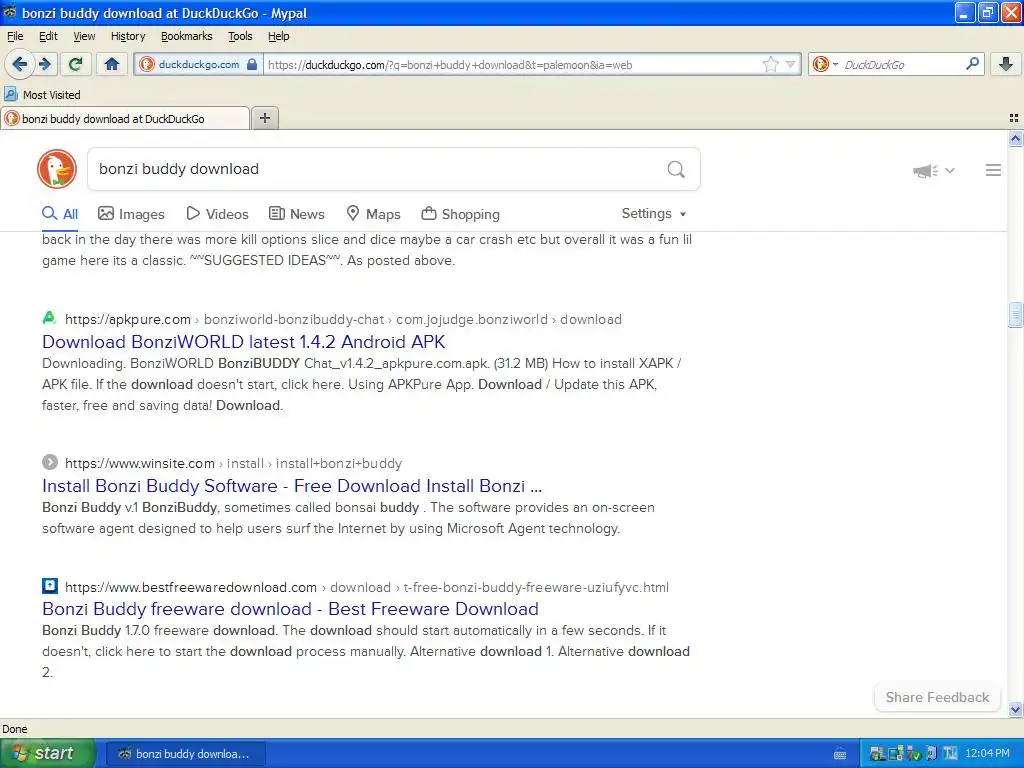Image resolution: width=1024 pixels, height=768 pixels.
Task: Click the vertical scrollbar thumb
Action: pos(1015,315)
